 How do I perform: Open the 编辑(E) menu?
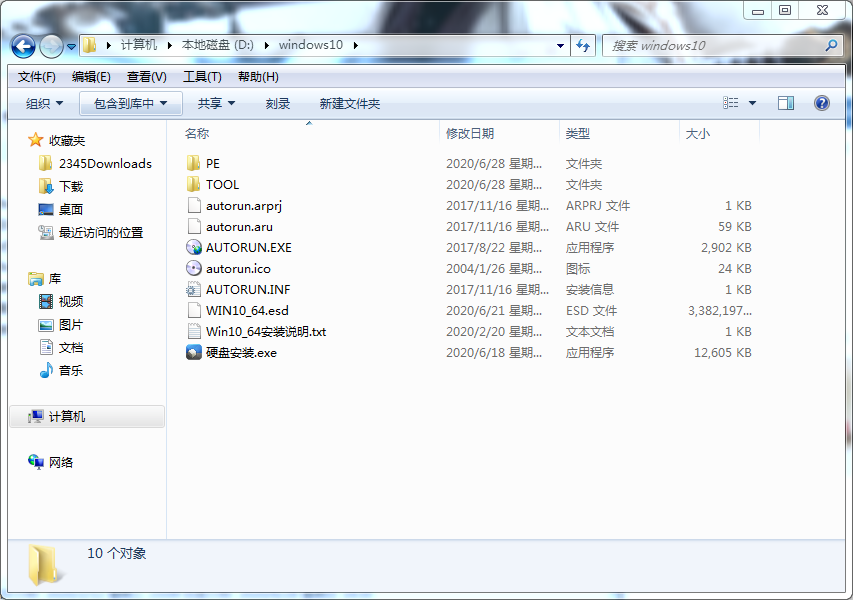tap(91, 77)
